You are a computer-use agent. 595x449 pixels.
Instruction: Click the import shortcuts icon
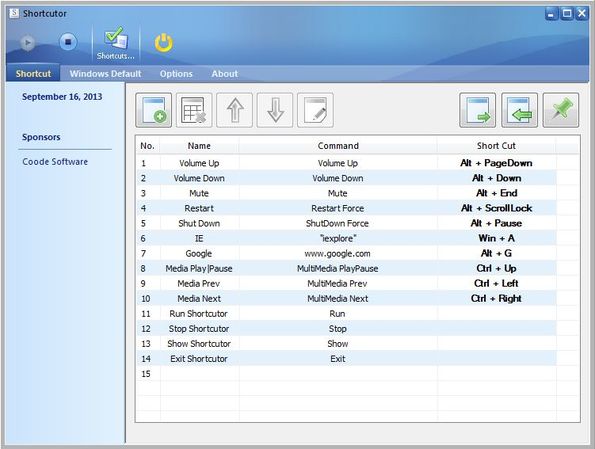coord(519,110)
